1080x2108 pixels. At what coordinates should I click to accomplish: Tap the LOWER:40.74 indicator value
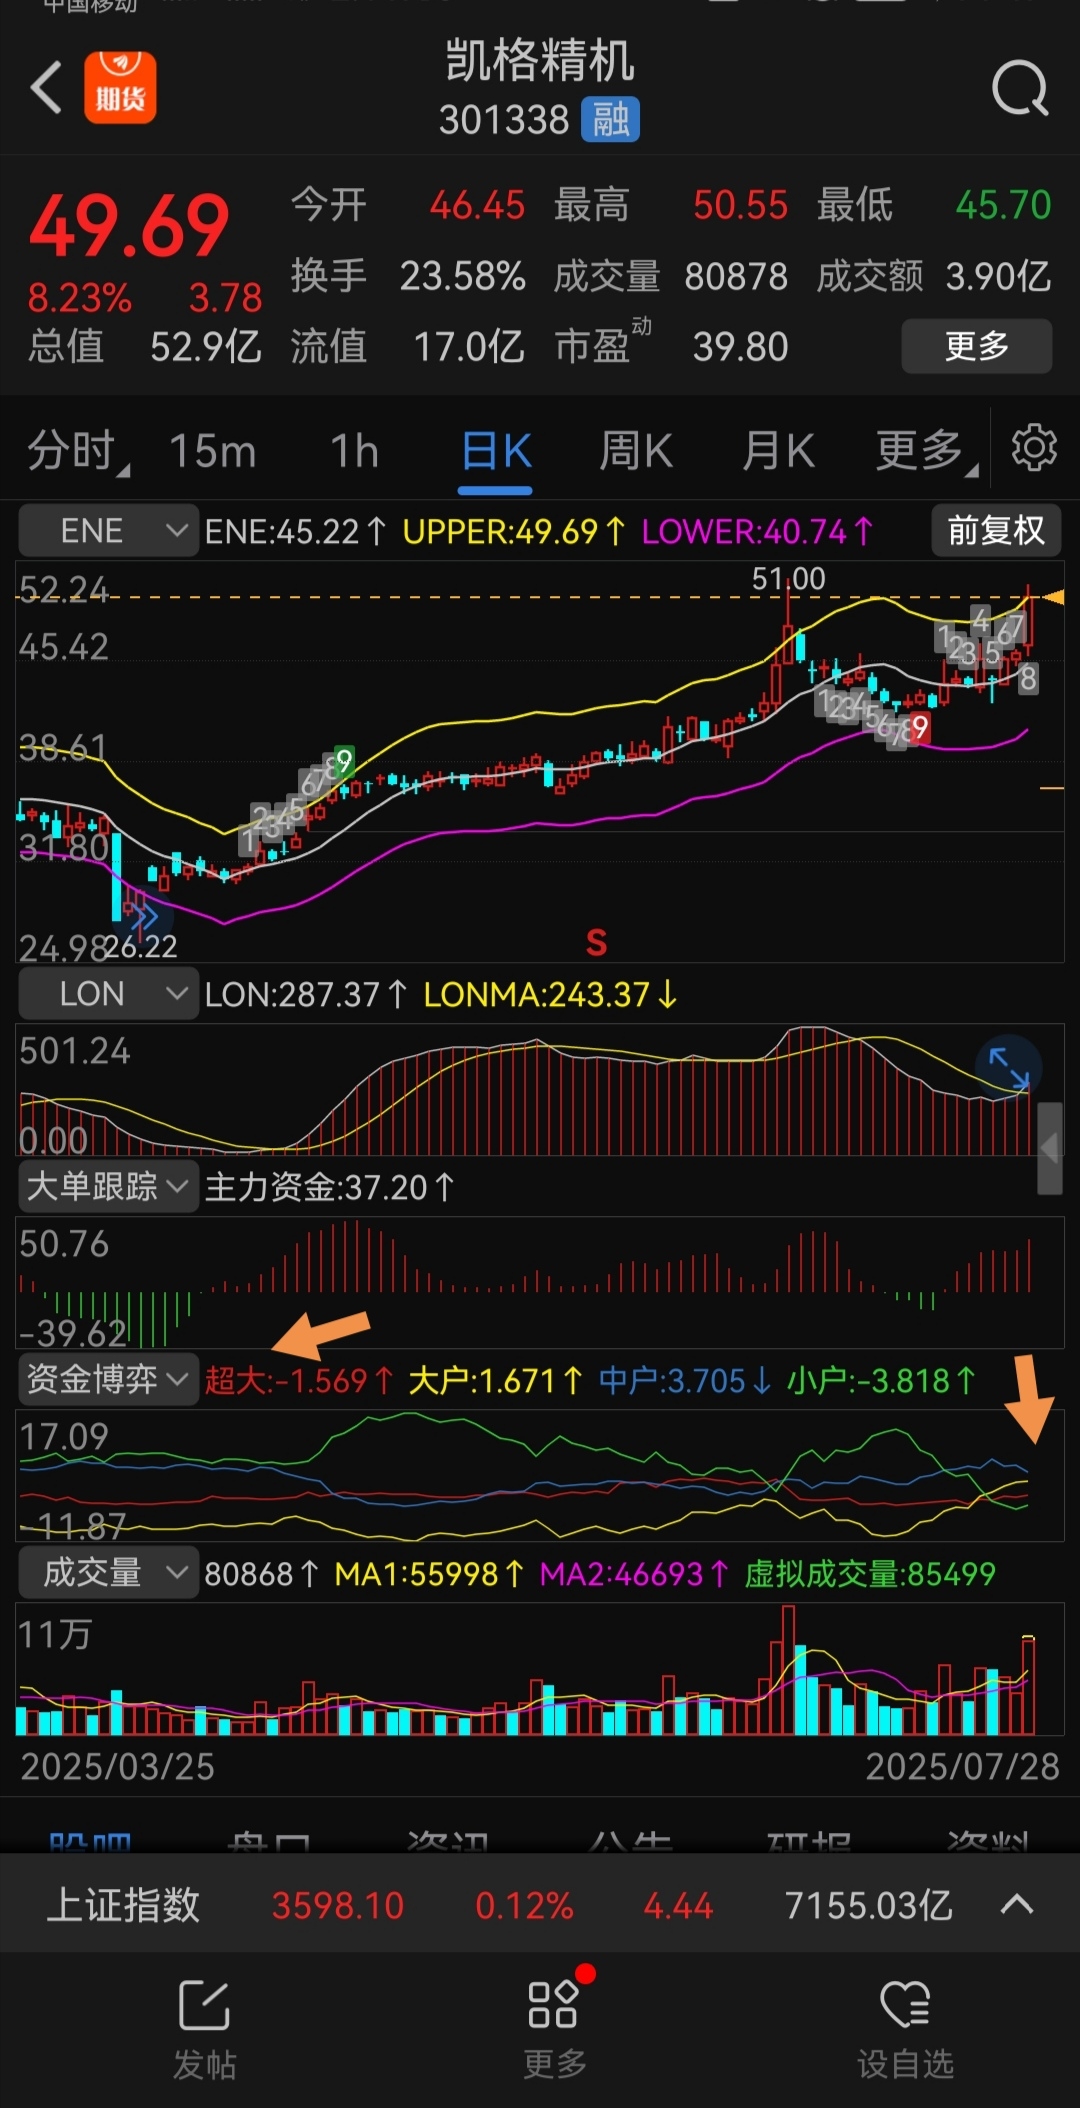(x=757, y=531)
